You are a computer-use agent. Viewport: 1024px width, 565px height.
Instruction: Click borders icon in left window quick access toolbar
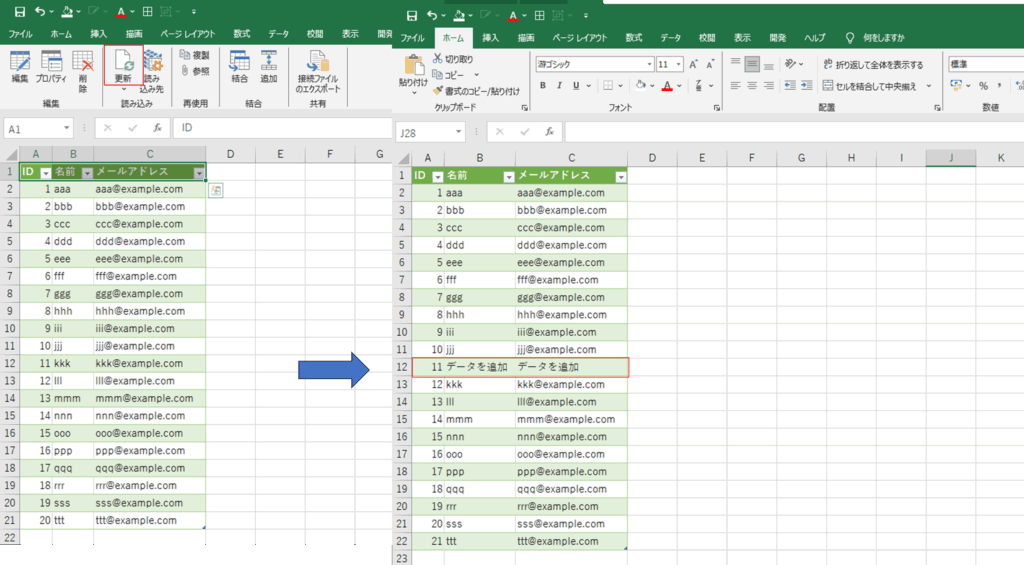click(x=148, y=12)
